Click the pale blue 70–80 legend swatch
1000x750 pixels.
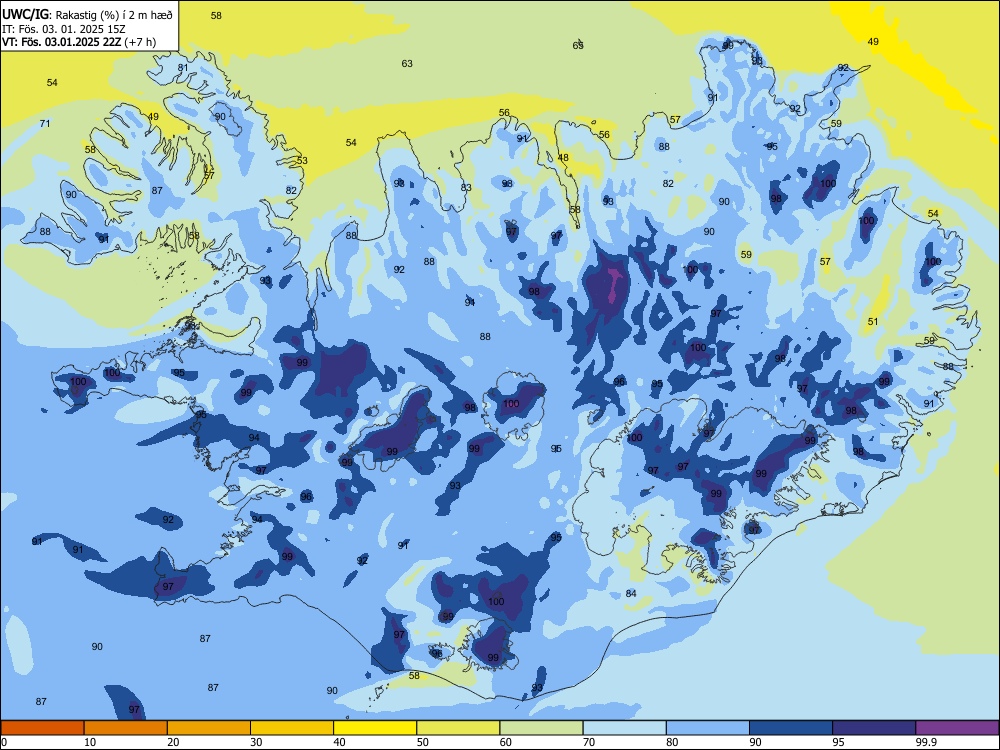tap(624, 728)
